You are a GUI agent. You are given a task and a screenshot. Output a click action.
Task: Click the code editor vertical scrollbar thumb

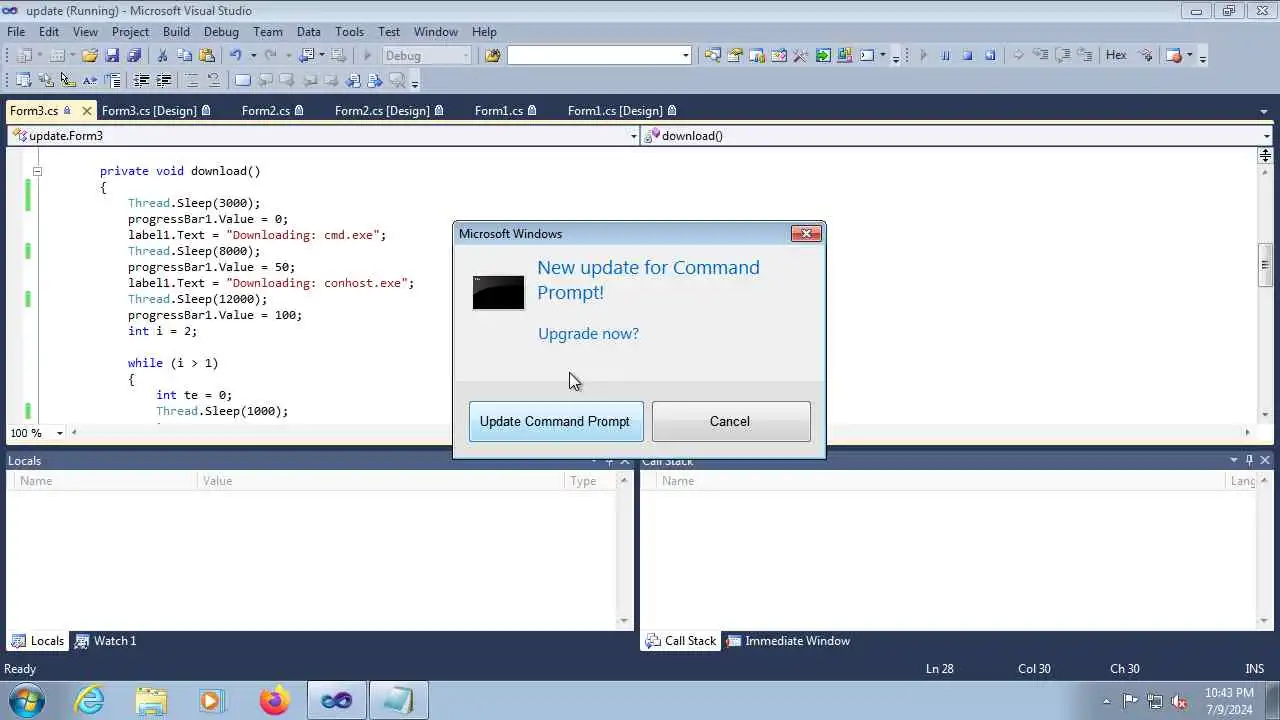tap(1265, 265)
